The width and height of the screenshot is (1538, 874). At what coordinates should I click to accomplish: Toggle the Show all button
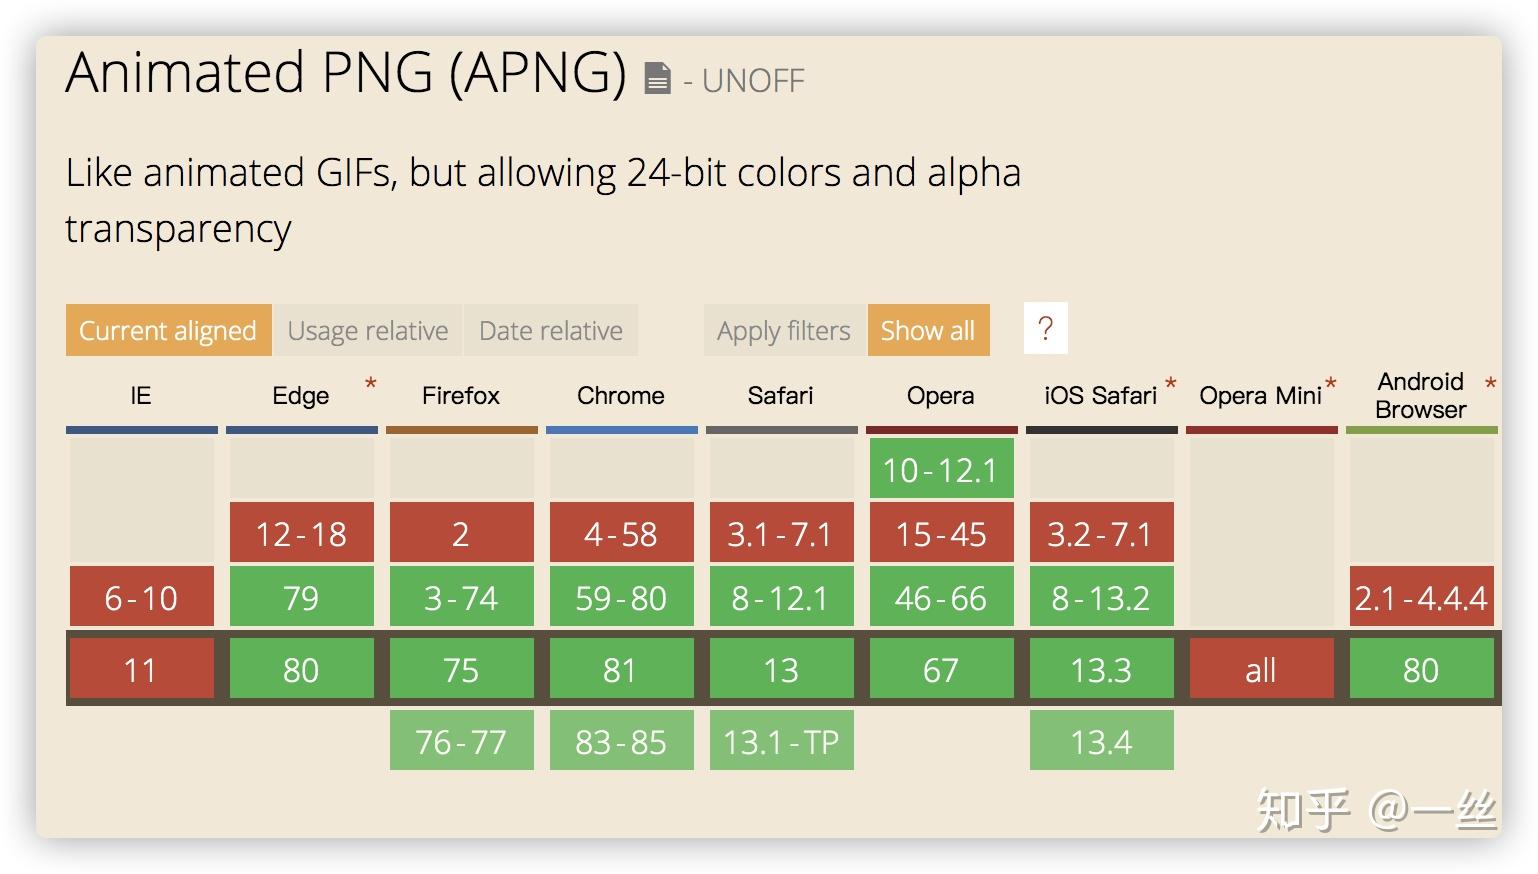[x=928, y=330]
